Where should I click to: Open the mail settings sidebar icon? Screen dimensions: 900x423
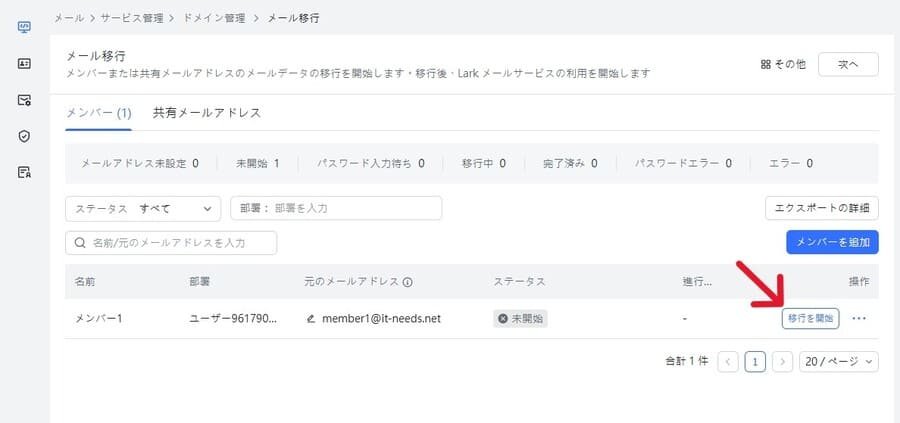point(25,100)
